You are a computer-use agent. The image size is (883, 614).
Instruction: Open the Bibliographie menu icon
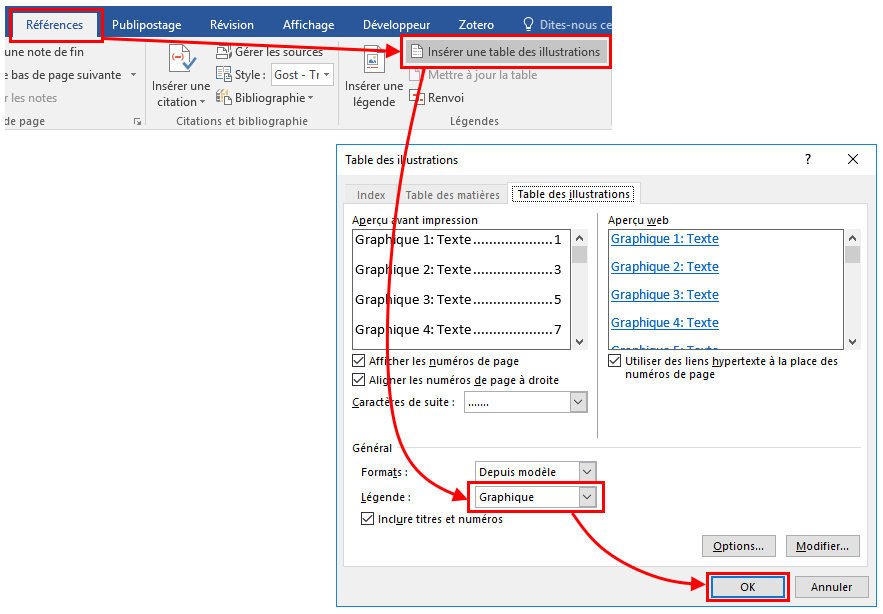(x=224, y=98)
